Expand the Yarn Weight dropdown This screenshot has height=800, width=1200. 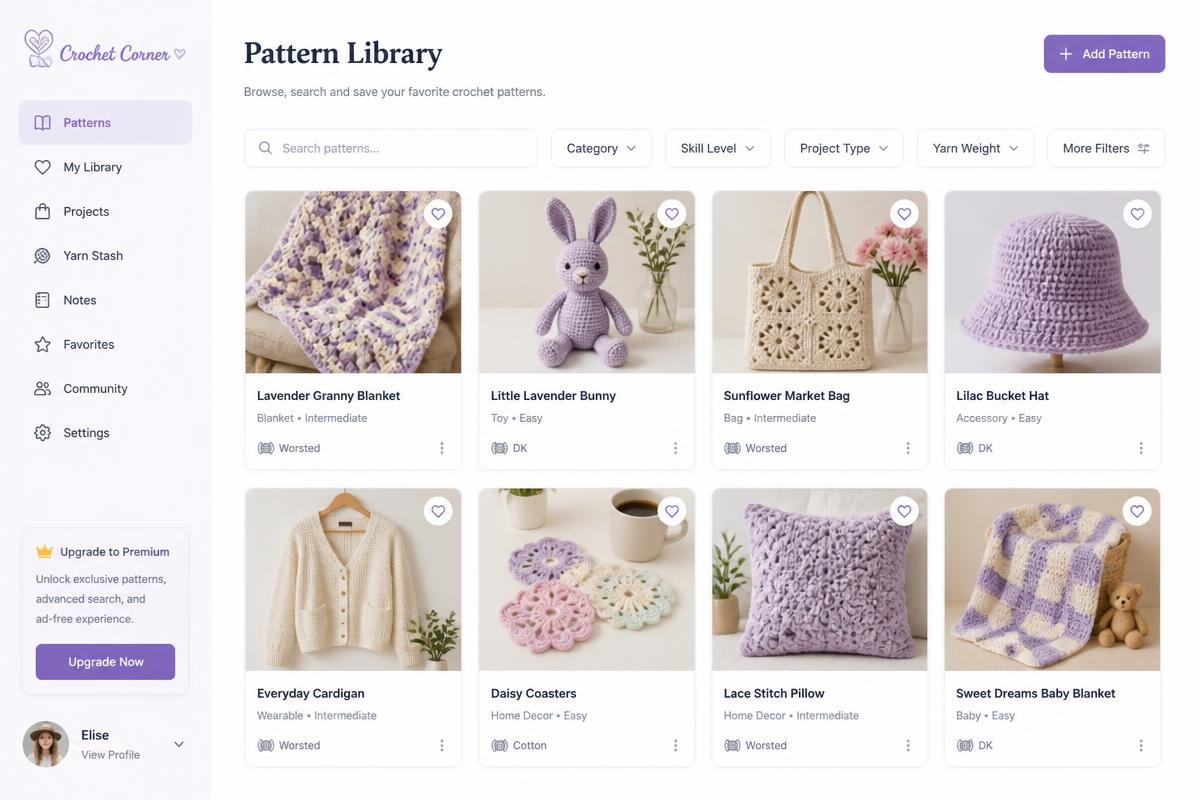975,148
